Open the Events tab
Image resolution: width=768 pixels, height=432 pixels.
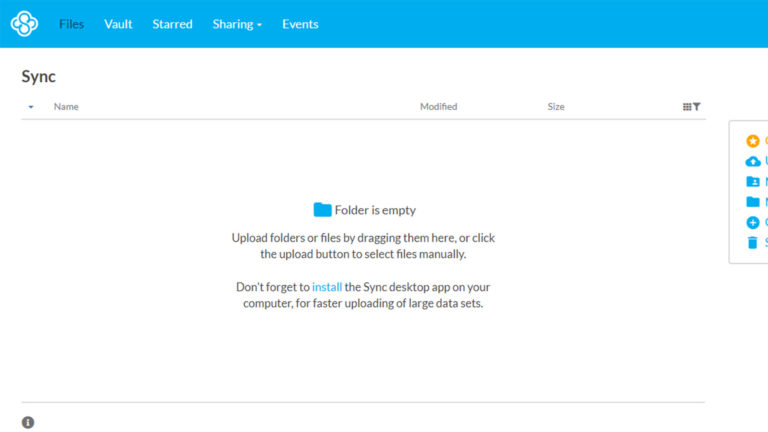point(300,24)
